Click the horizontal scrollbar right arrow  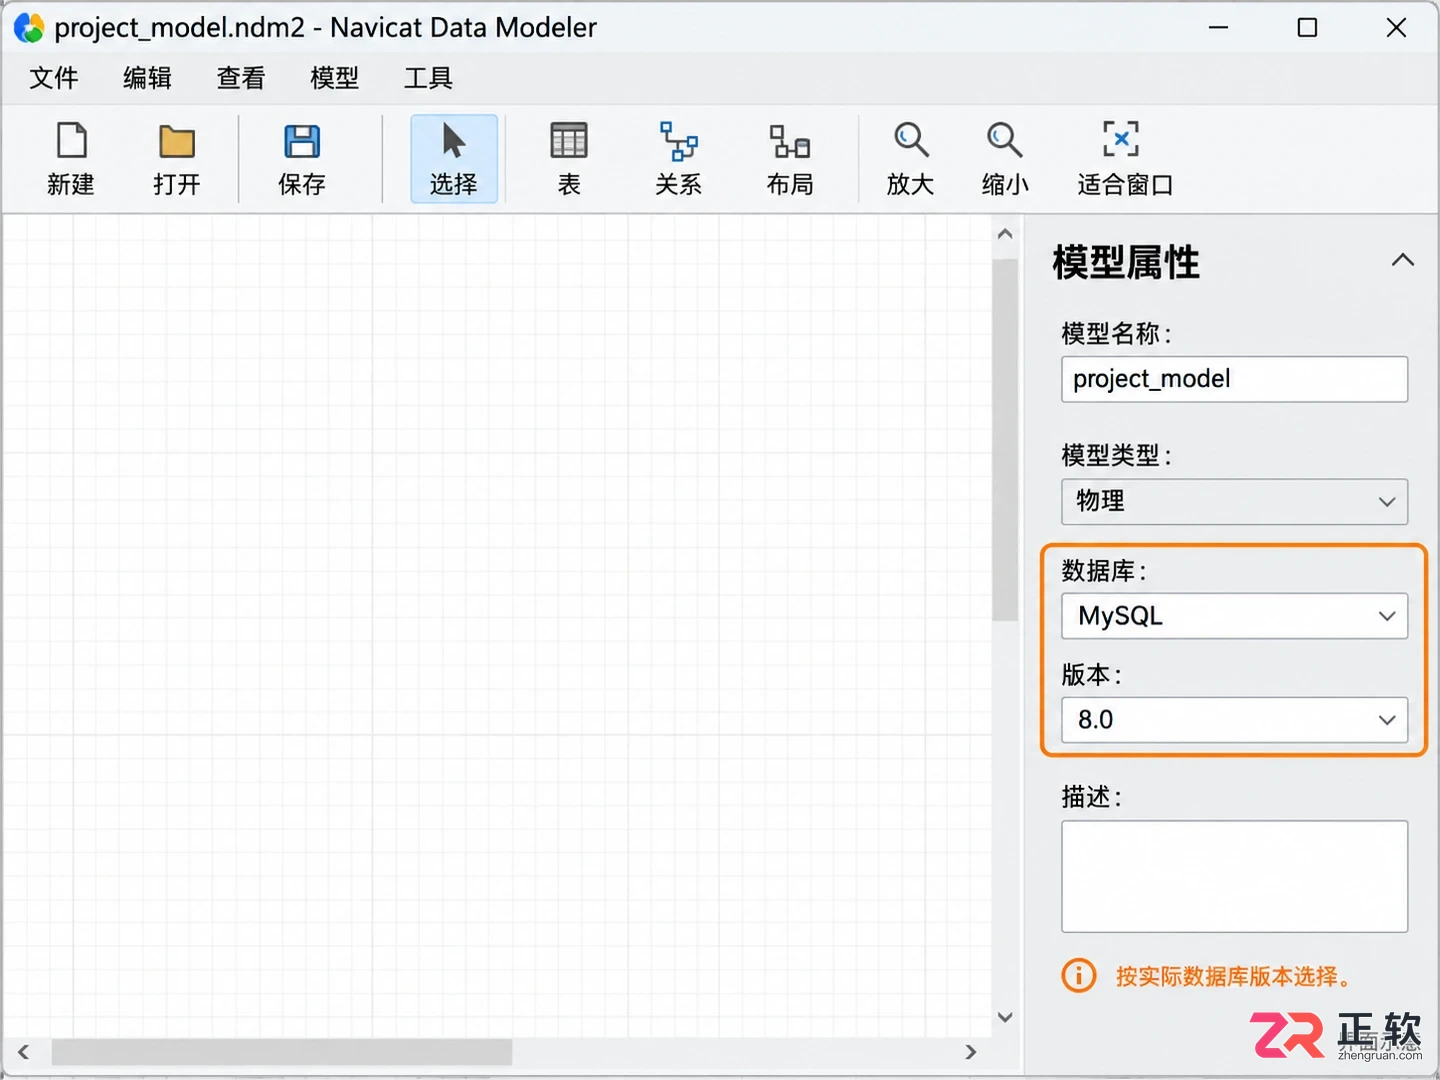pyautogui.click(x=970, y=1052)
